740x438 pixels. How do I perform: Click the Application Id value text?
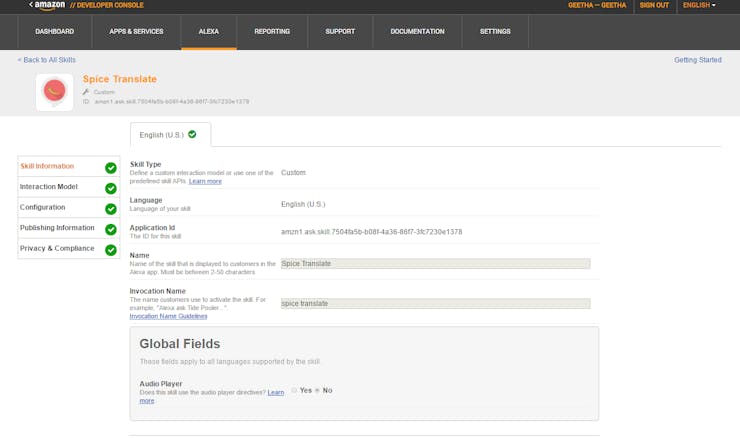tap(371, 232)
